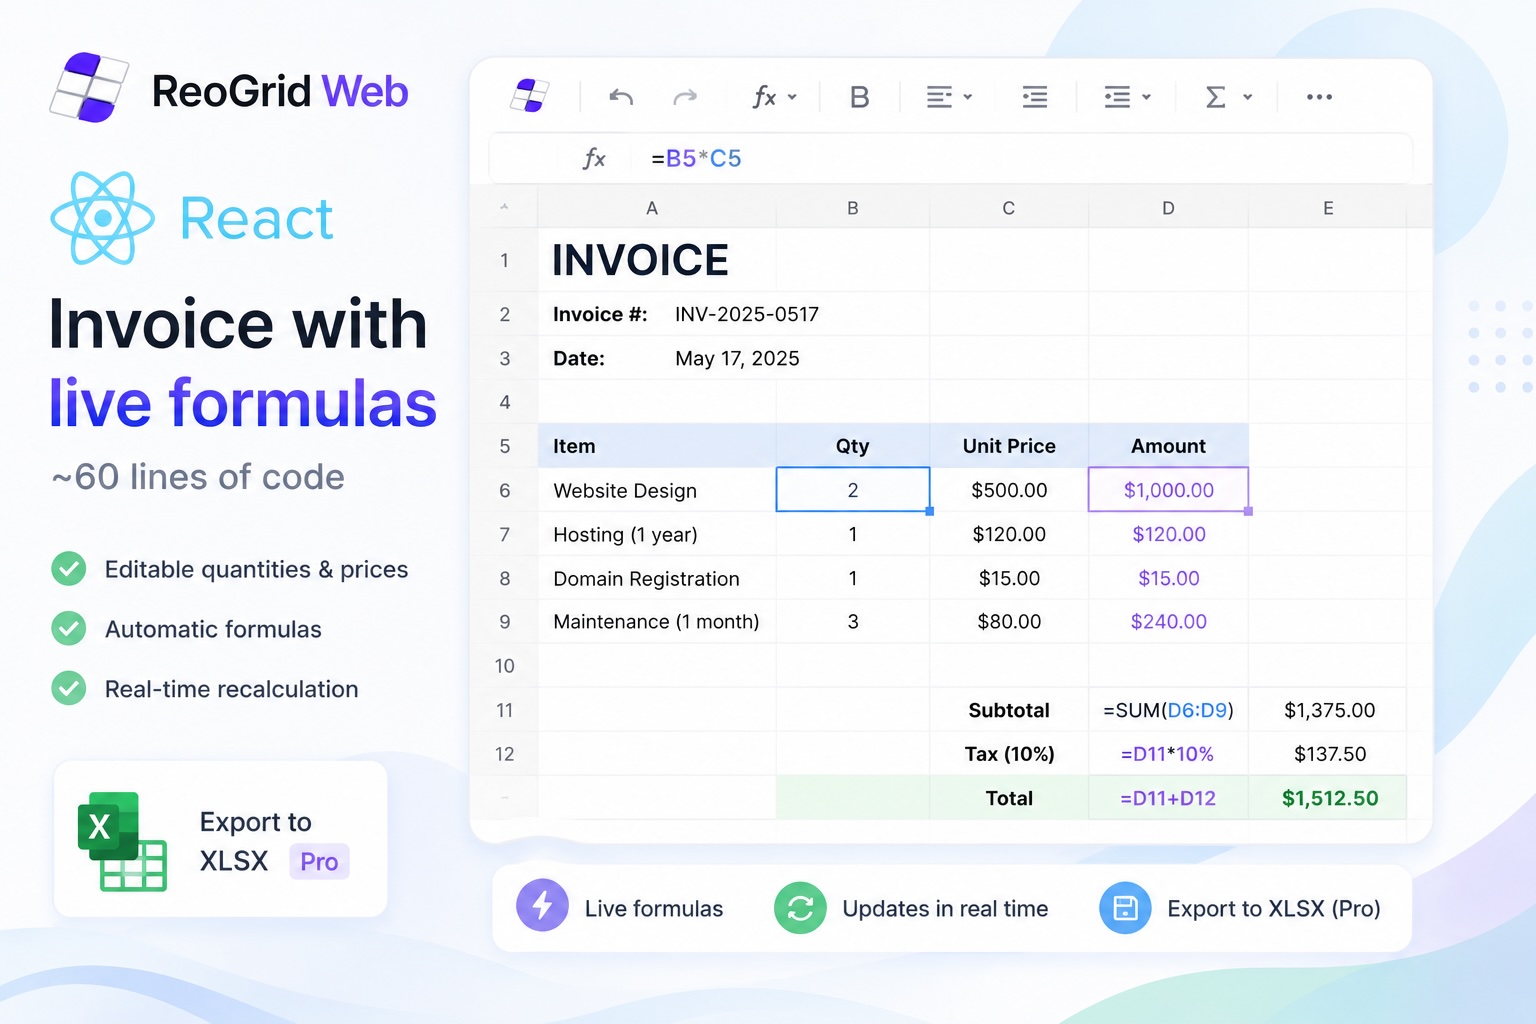This screenshot has height=1024, width=1536.
Task: Click the Updates in real time label
Action: pos(945,908)
